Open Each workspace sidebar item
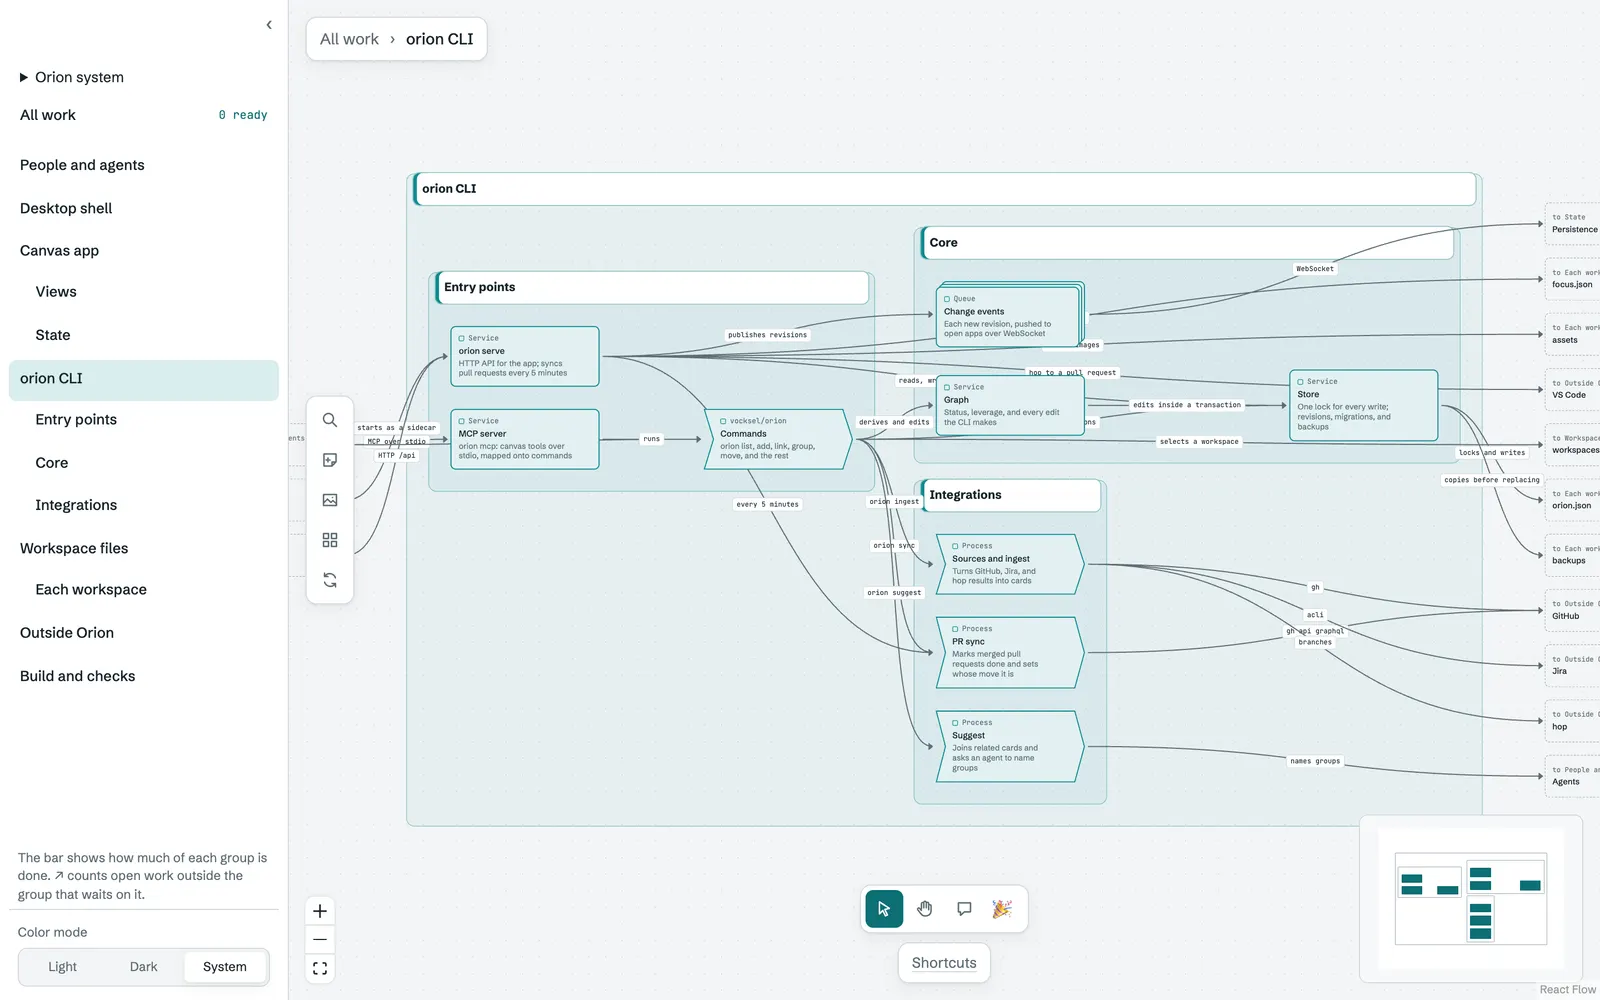Viewport: 1600px width, 1000px height. coord(144,590)
